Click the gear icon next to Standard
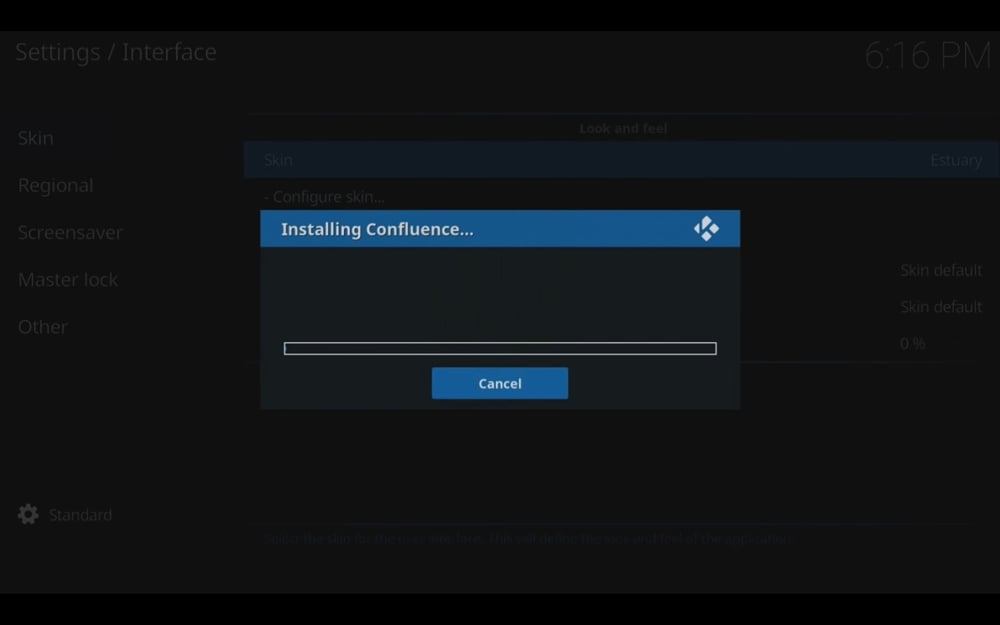Image resolution: width=1000 pixels, height=625 pixels. tap(27, 514)
